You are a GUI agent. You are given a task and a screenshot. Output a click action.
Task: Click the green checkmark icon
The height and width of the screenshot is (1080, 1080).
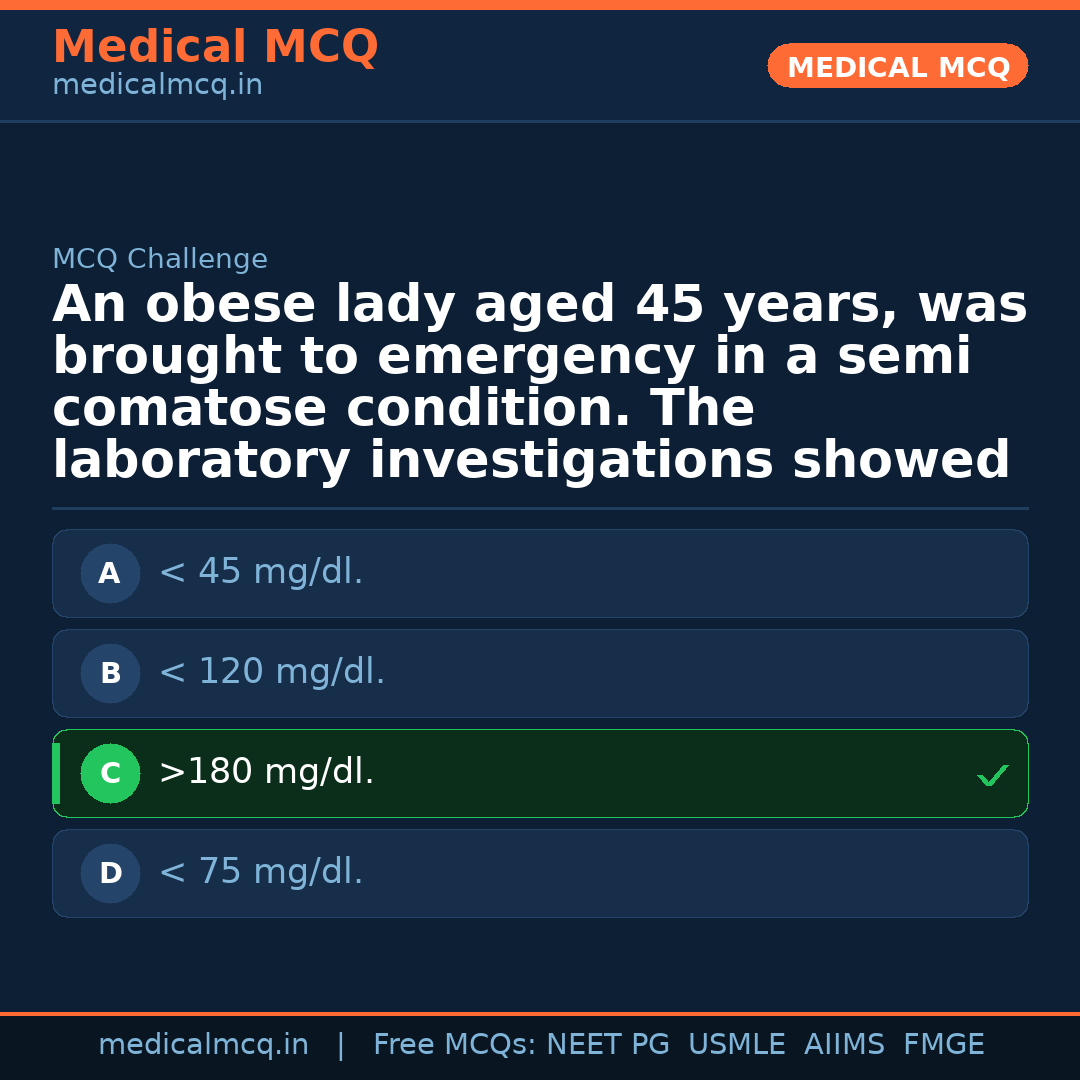coord(992,775)
